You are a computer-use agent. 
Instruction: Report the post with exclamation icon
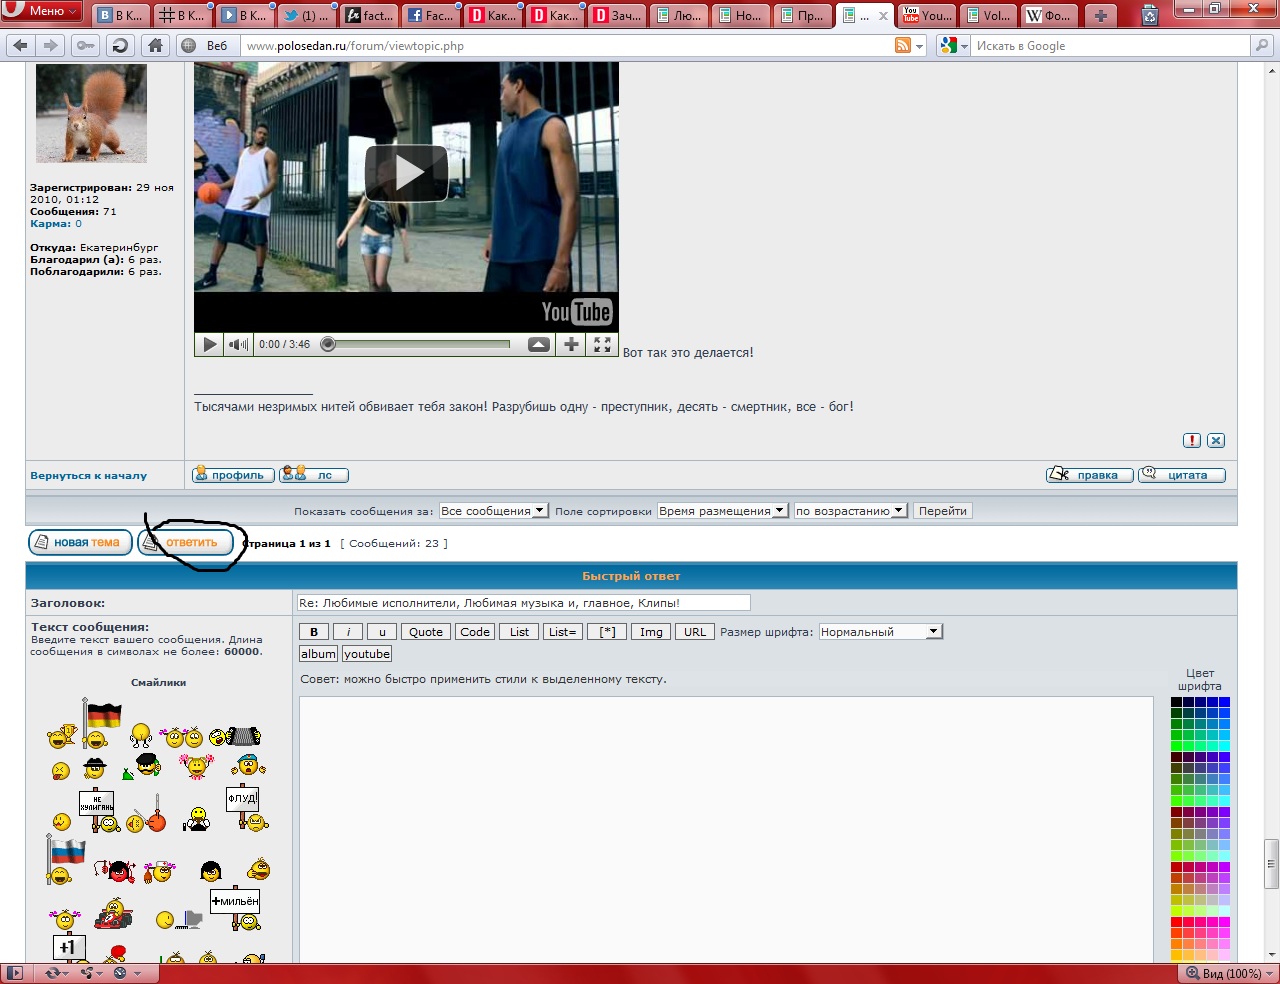(x=1192, y=441)
